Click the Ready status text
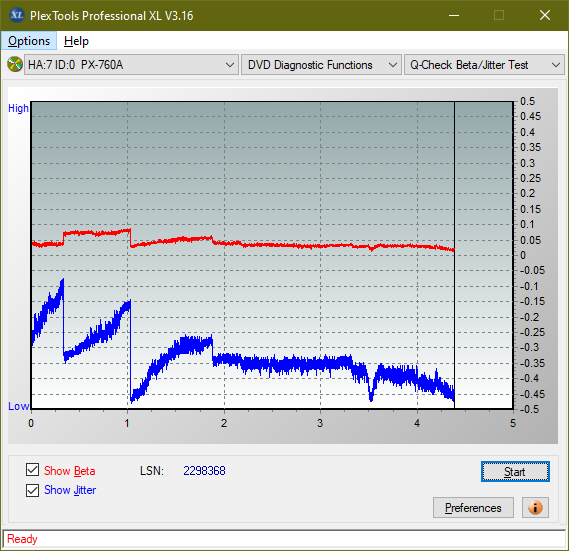Viewport: 569px width, 551px height. click(x=22, y=539)
